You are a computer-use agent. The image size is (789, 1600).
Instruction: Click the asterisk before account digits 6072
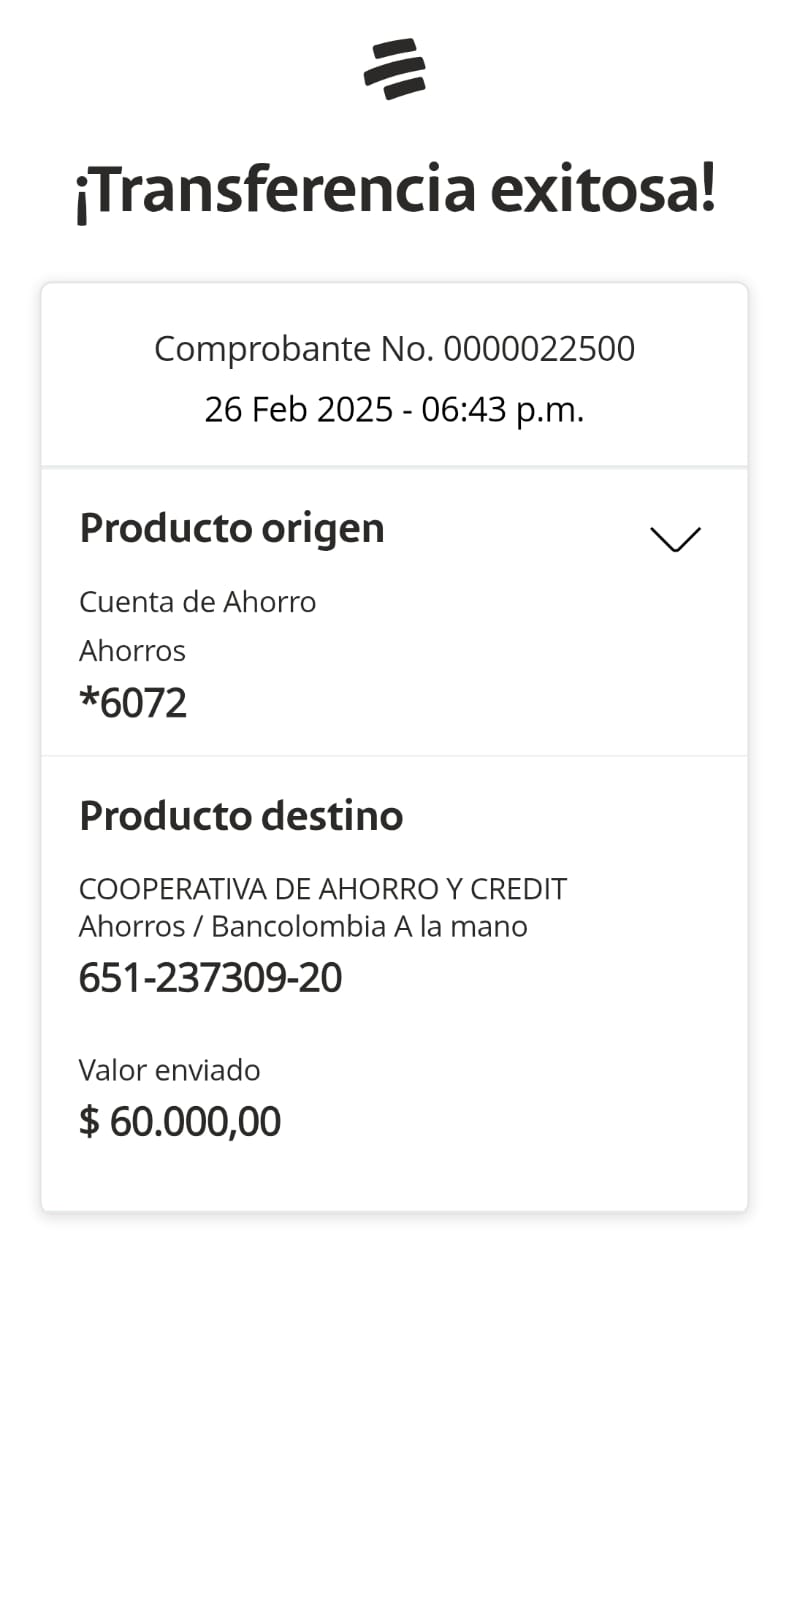(88, 700)
